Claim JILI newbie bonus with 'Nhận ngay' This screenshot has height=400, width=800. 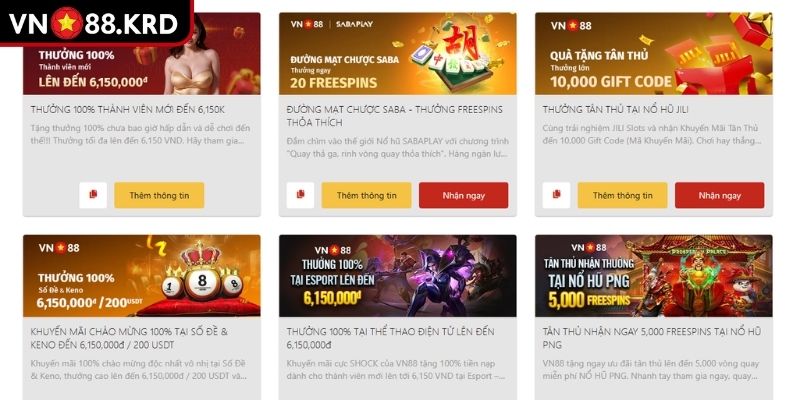[x=719, y=195]
